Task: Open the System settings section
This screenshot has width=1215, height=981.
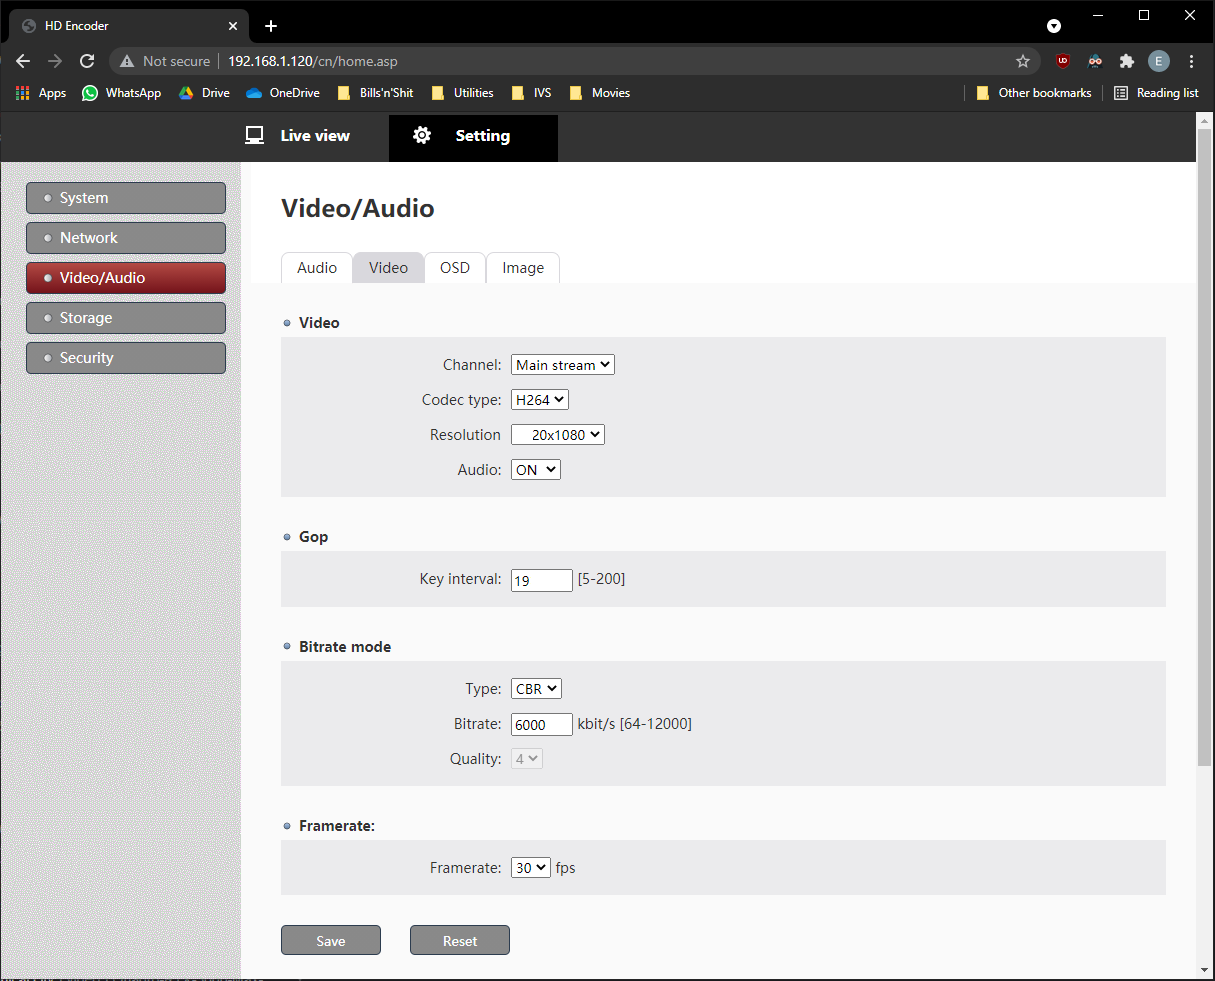Action: (x=126, y=198)
